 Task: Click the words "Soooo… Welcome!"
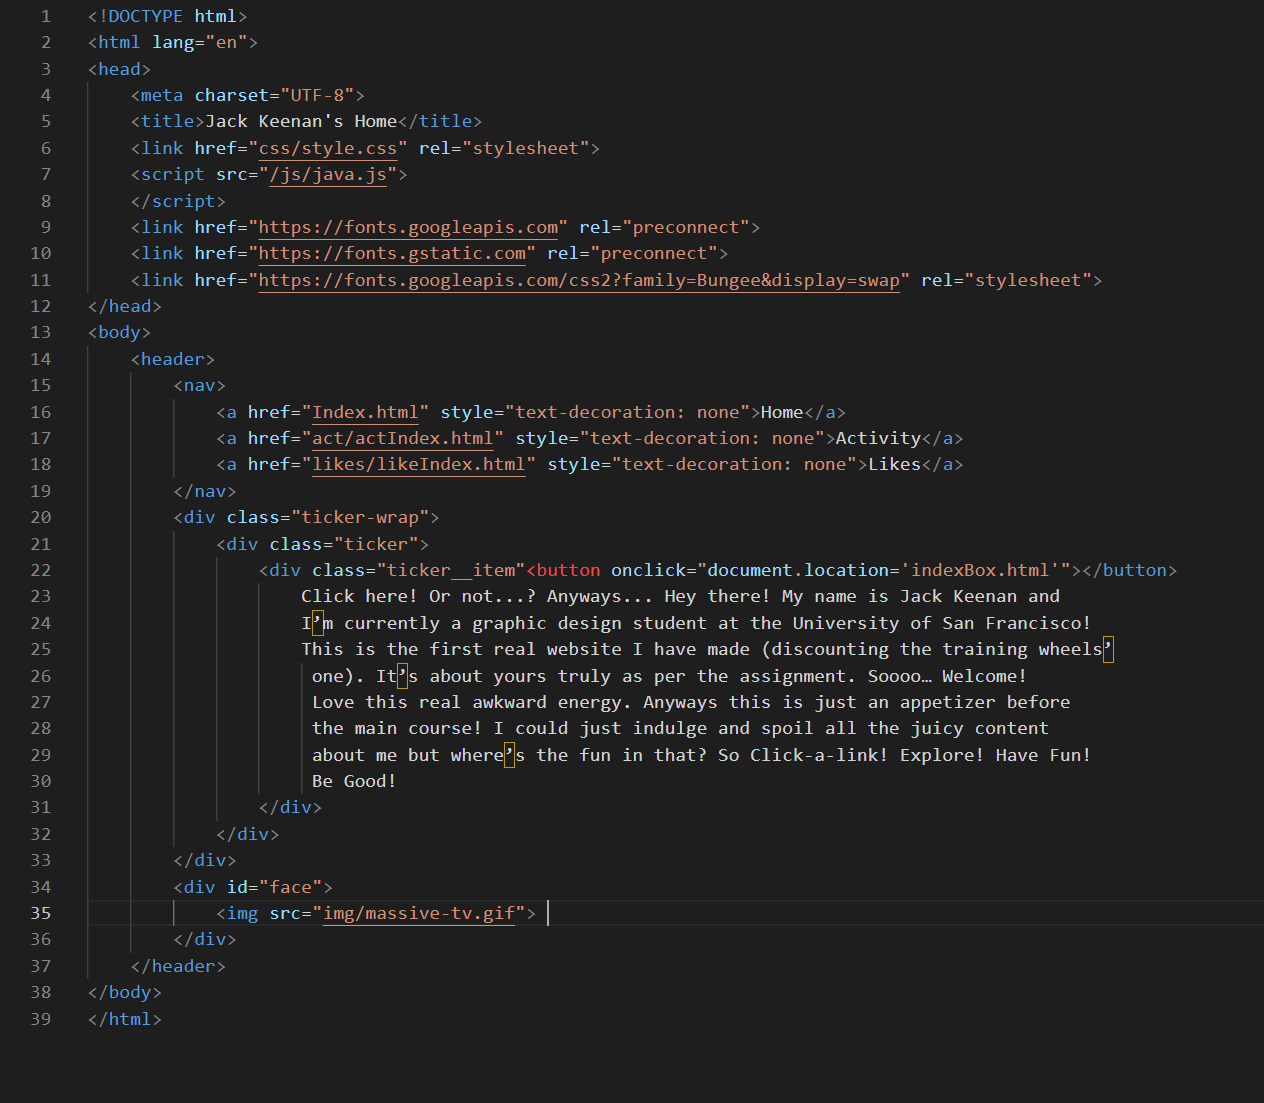coord(947,676)
